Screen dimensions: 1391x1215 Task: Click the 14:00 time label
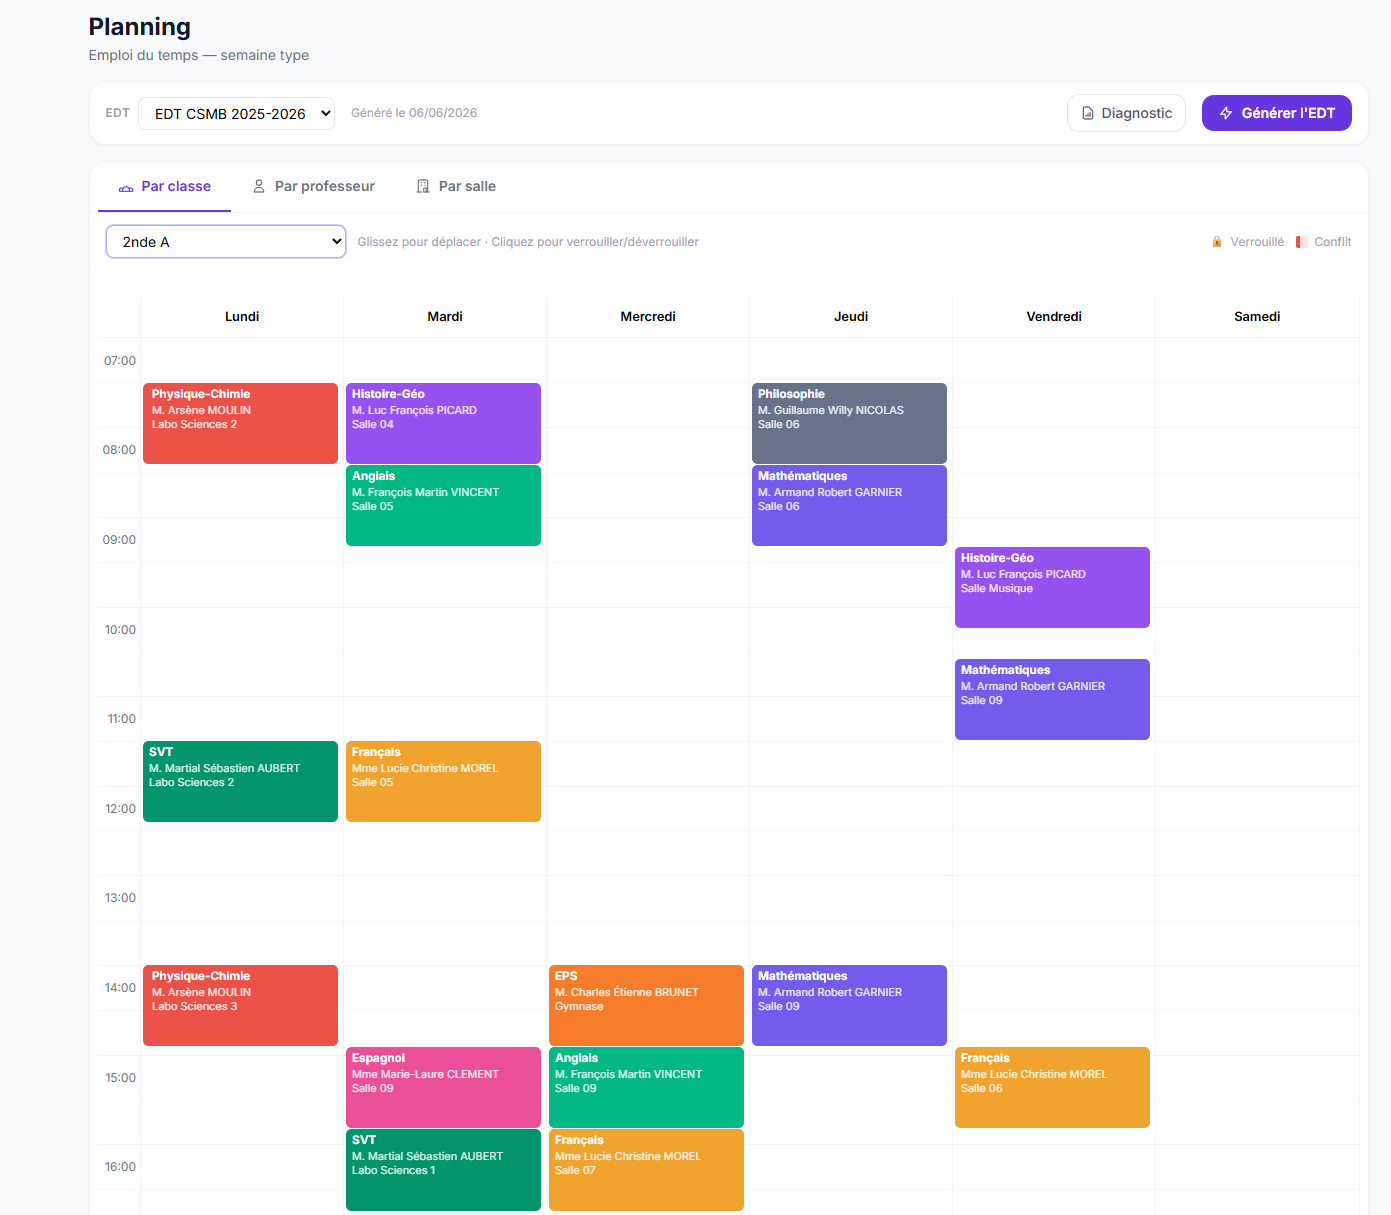point(120,988)
